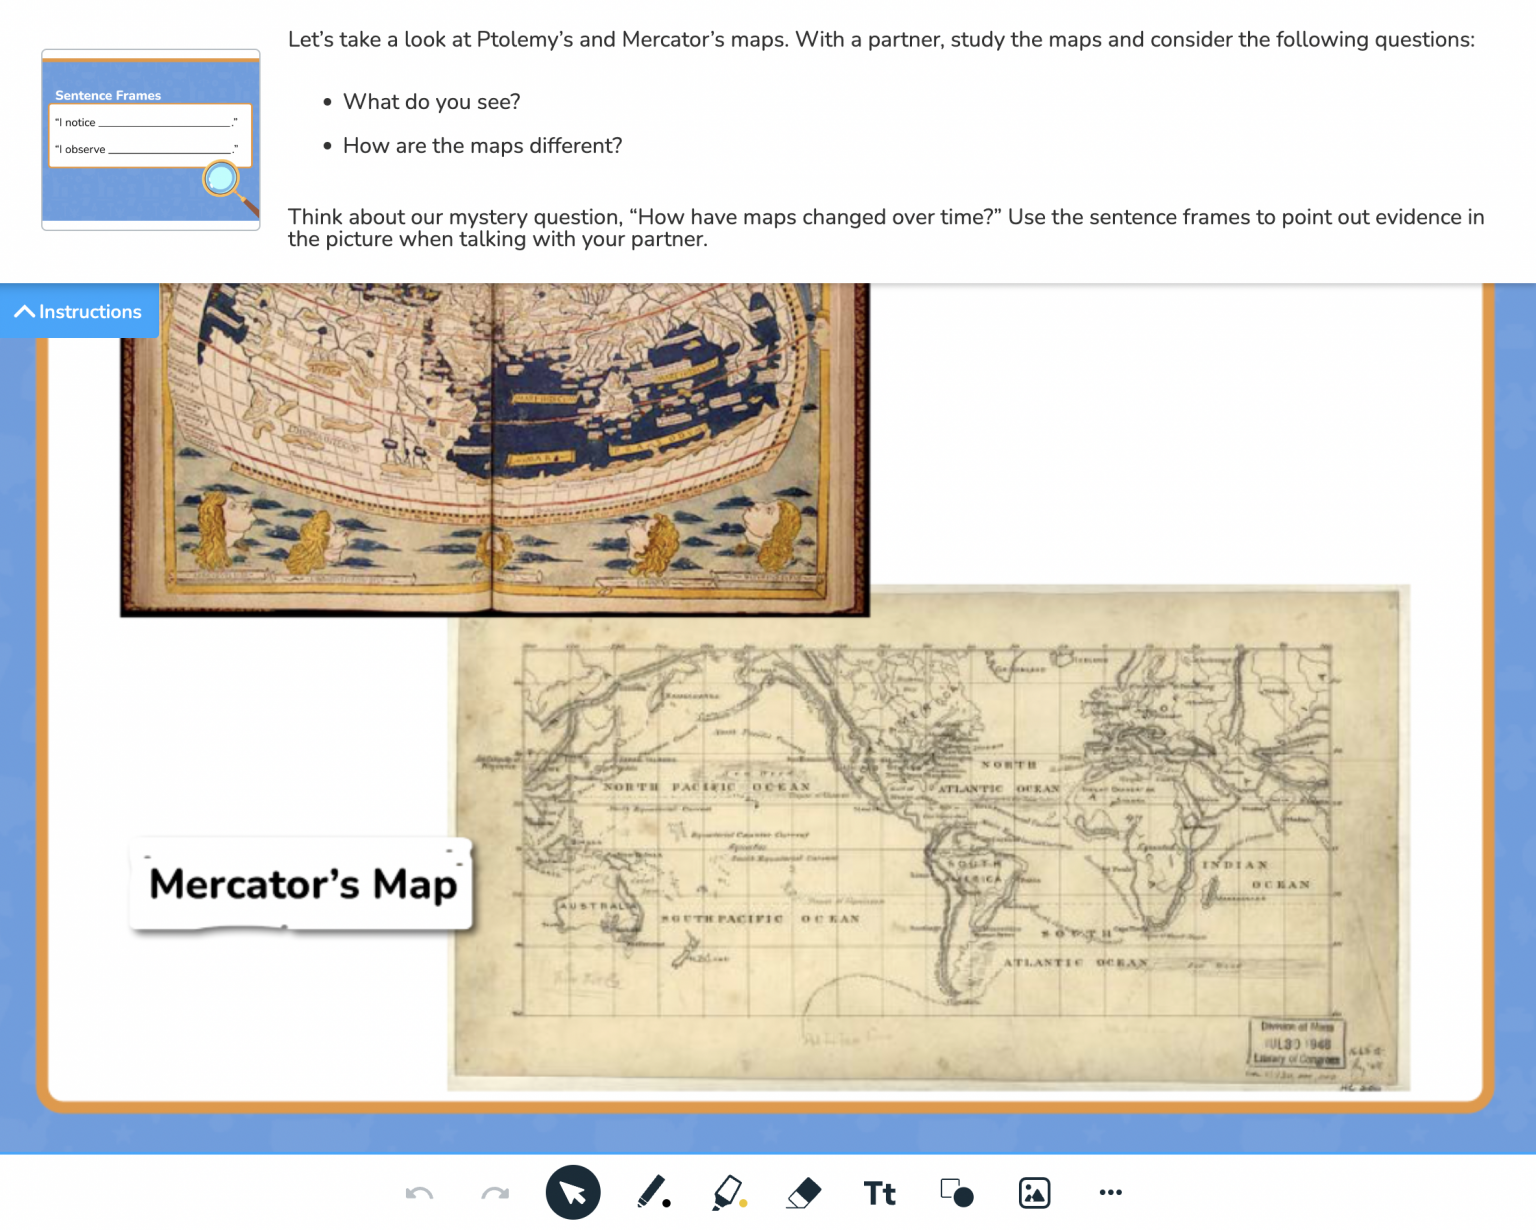Image resolution: width=1536 pixels, height=1230 pixels.
Task: Select the yellow color dot beside the highlighter
Action: point(743,1203)
